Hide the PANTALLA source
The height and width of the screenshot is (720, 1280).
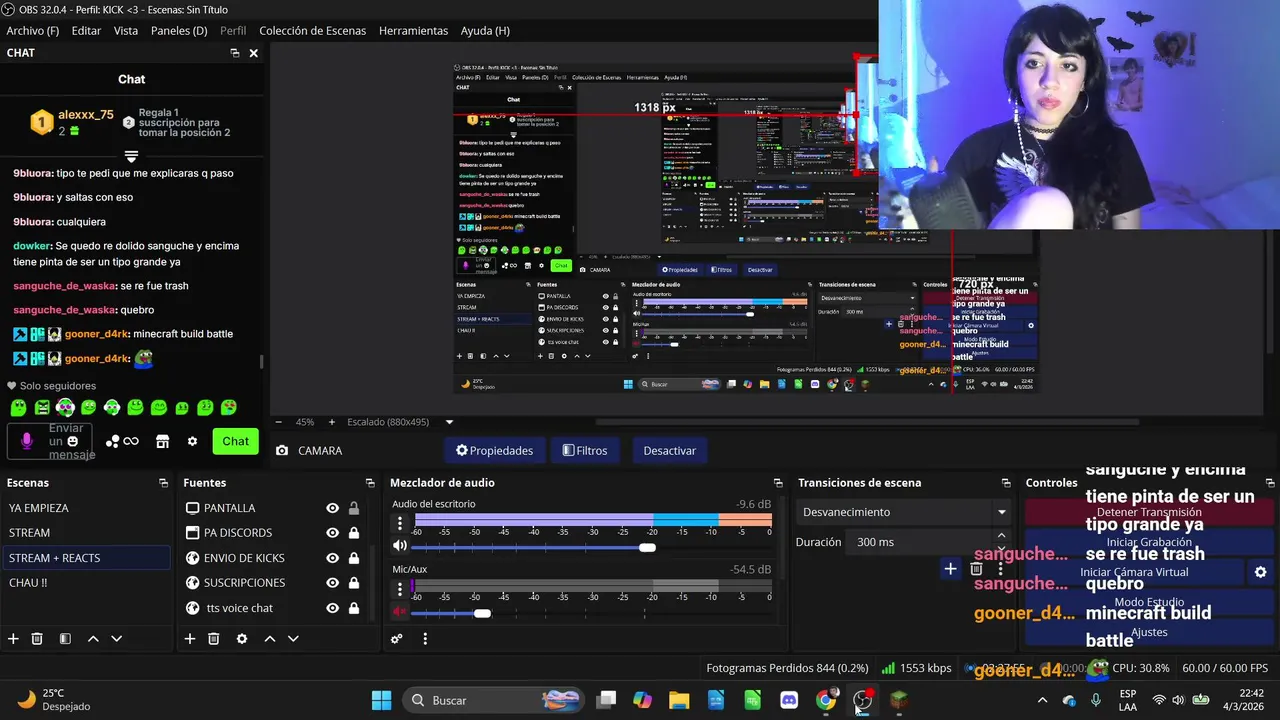pos(332,508)
